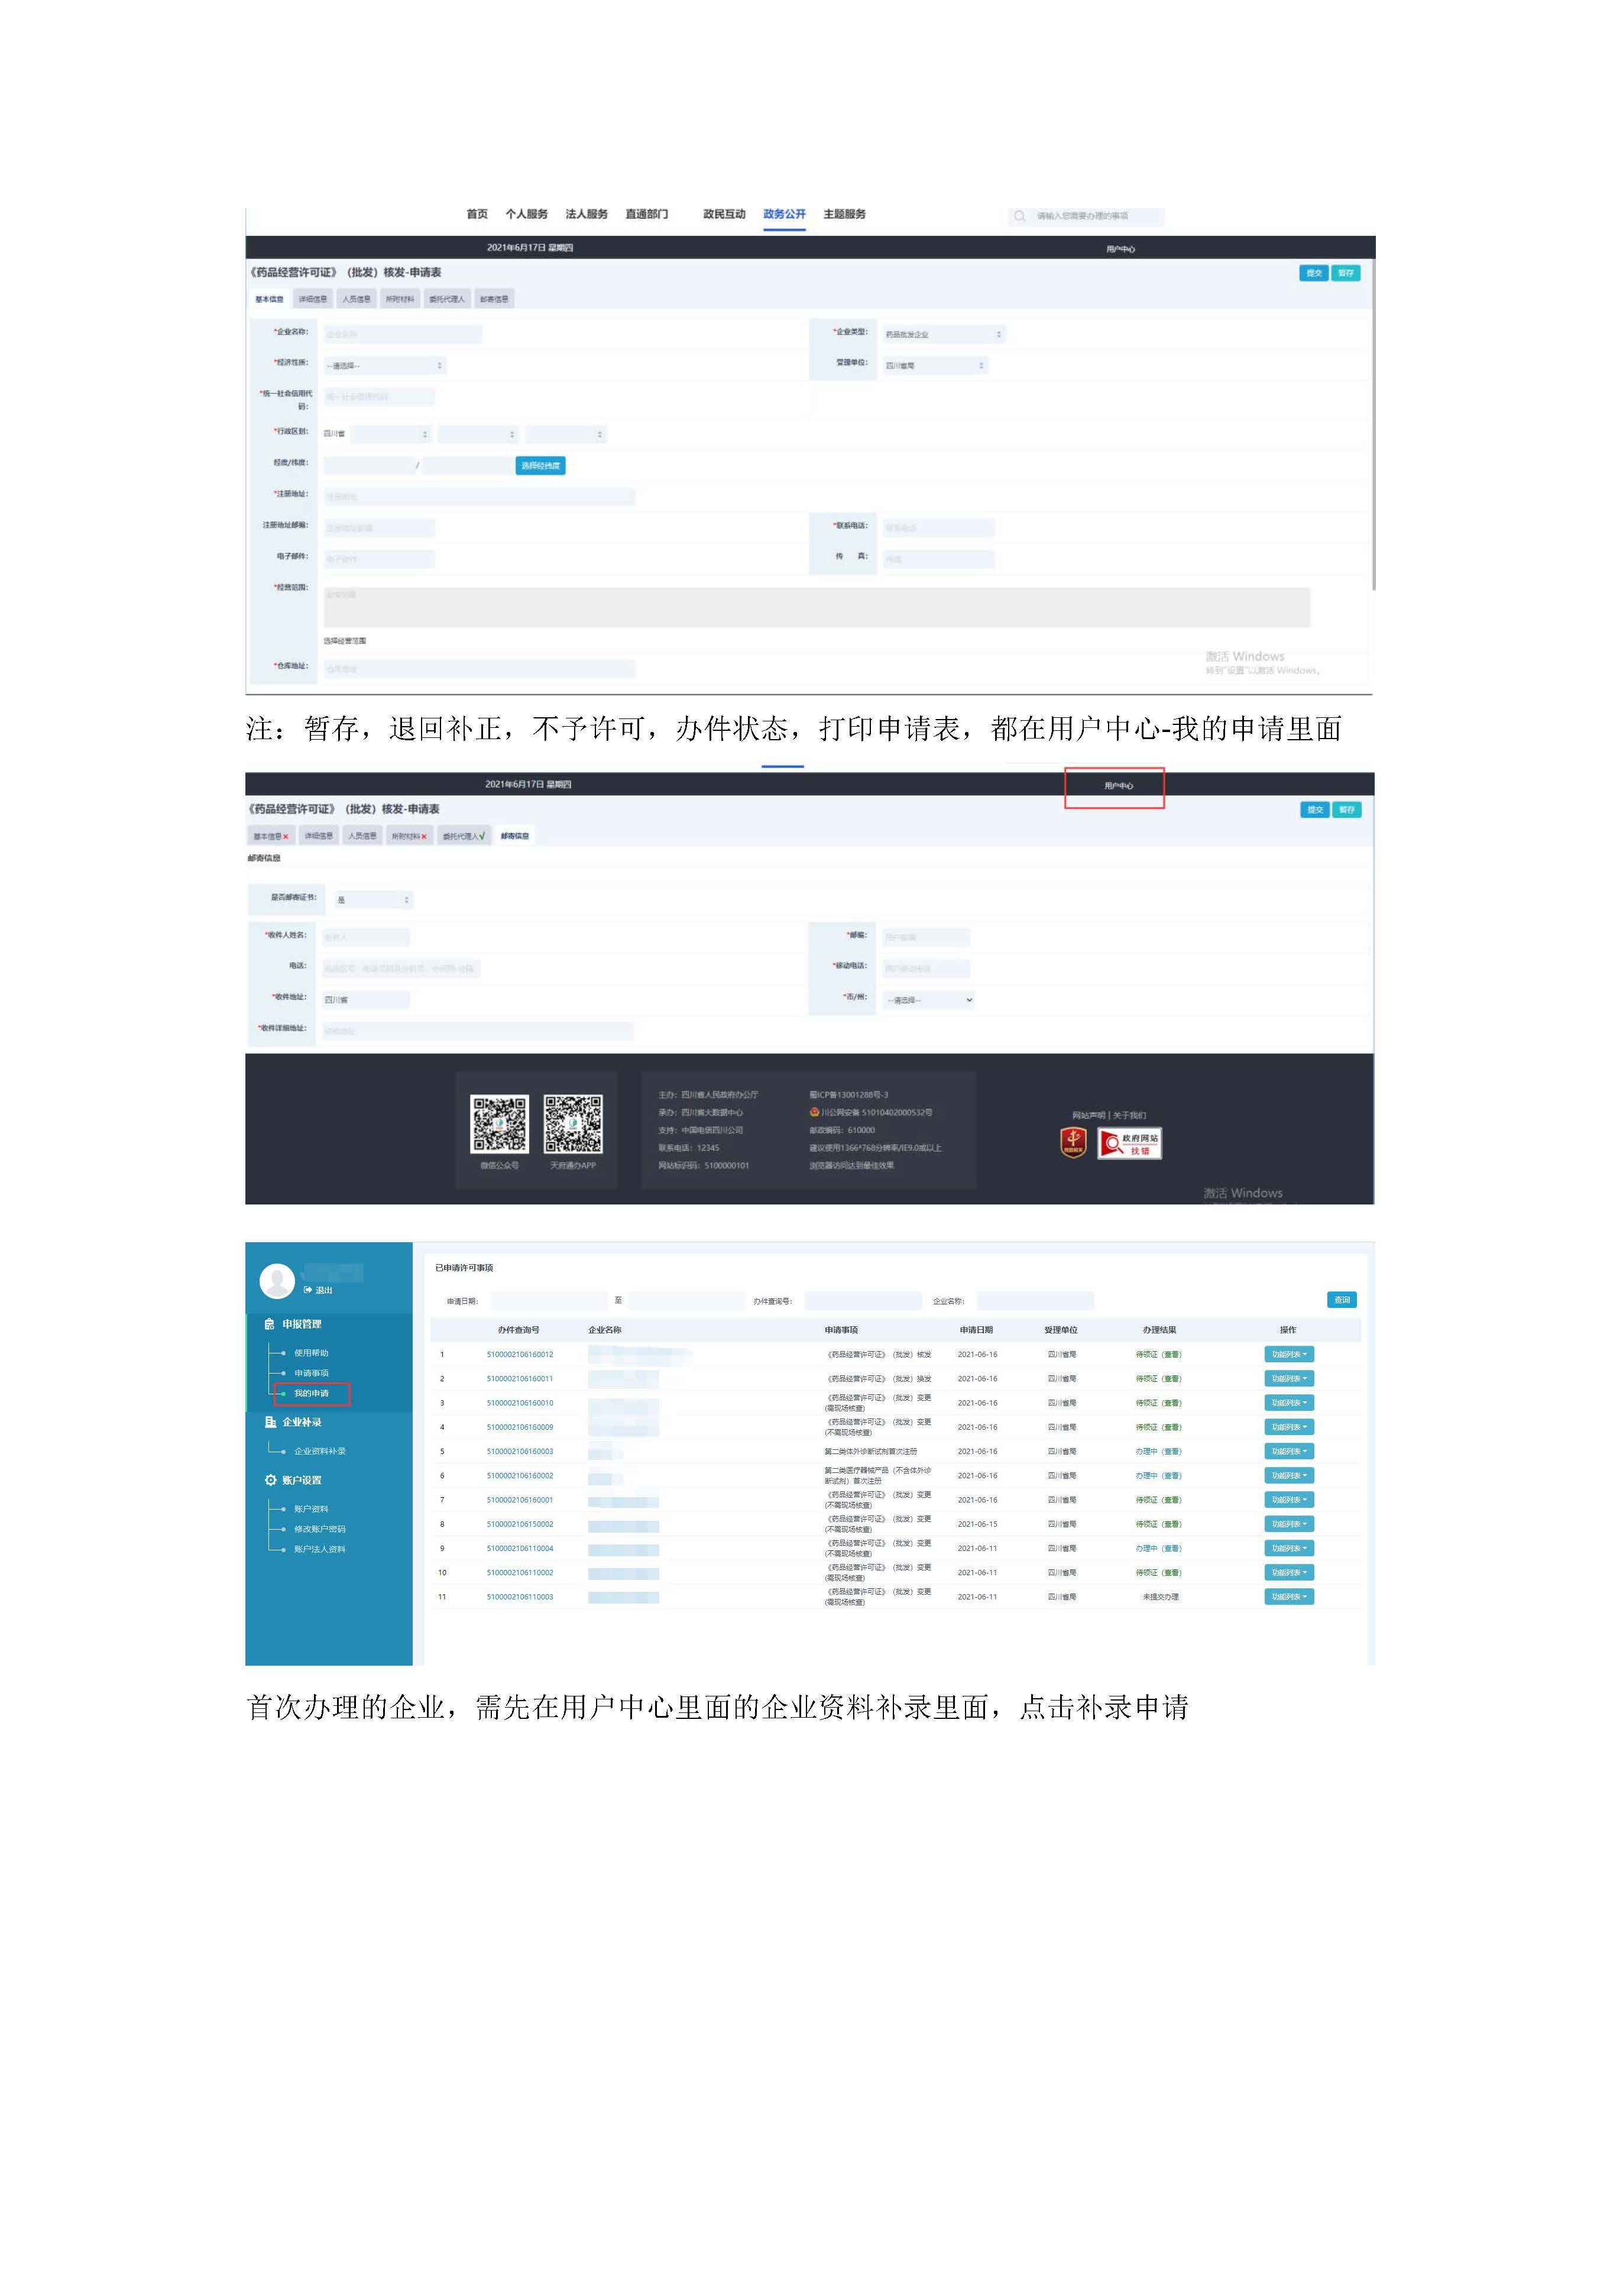Click the 收件人姓名 input field
Screen dimensions: 1623x2296
tap(366, 938)
